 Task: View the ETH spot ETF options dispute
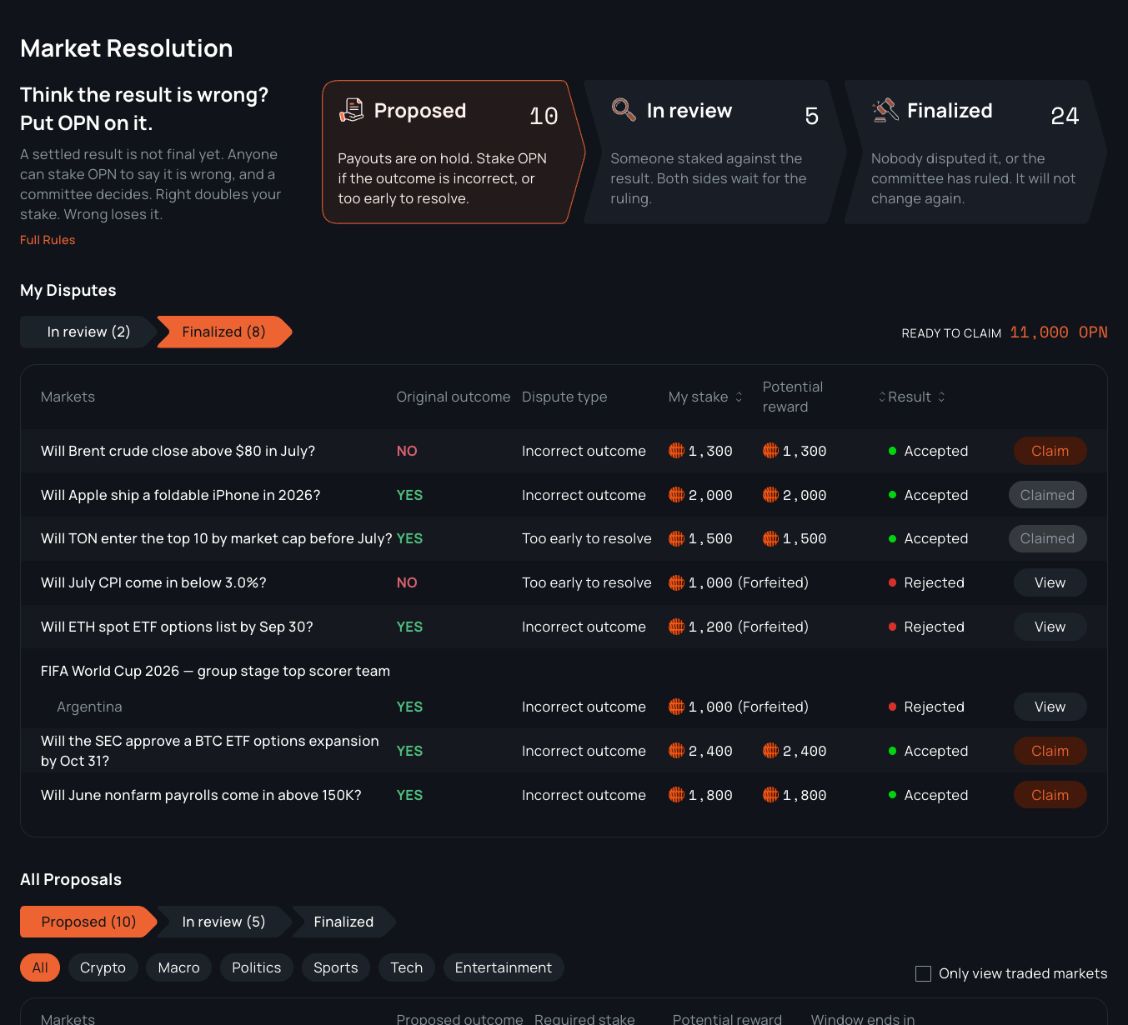point(1050,627)
